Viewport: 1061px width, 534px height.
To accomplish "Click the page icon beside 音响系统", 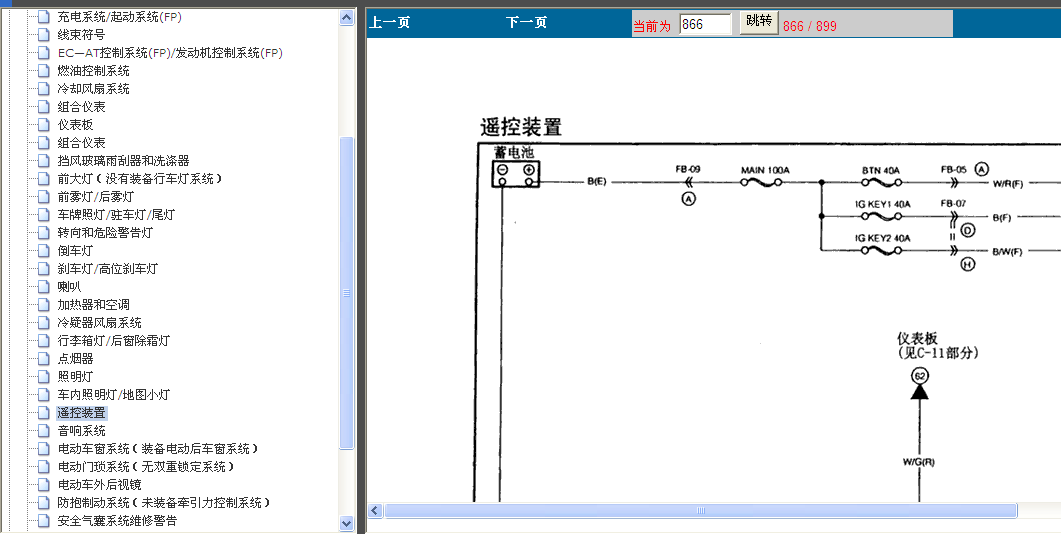I will (x=43, y=430).
